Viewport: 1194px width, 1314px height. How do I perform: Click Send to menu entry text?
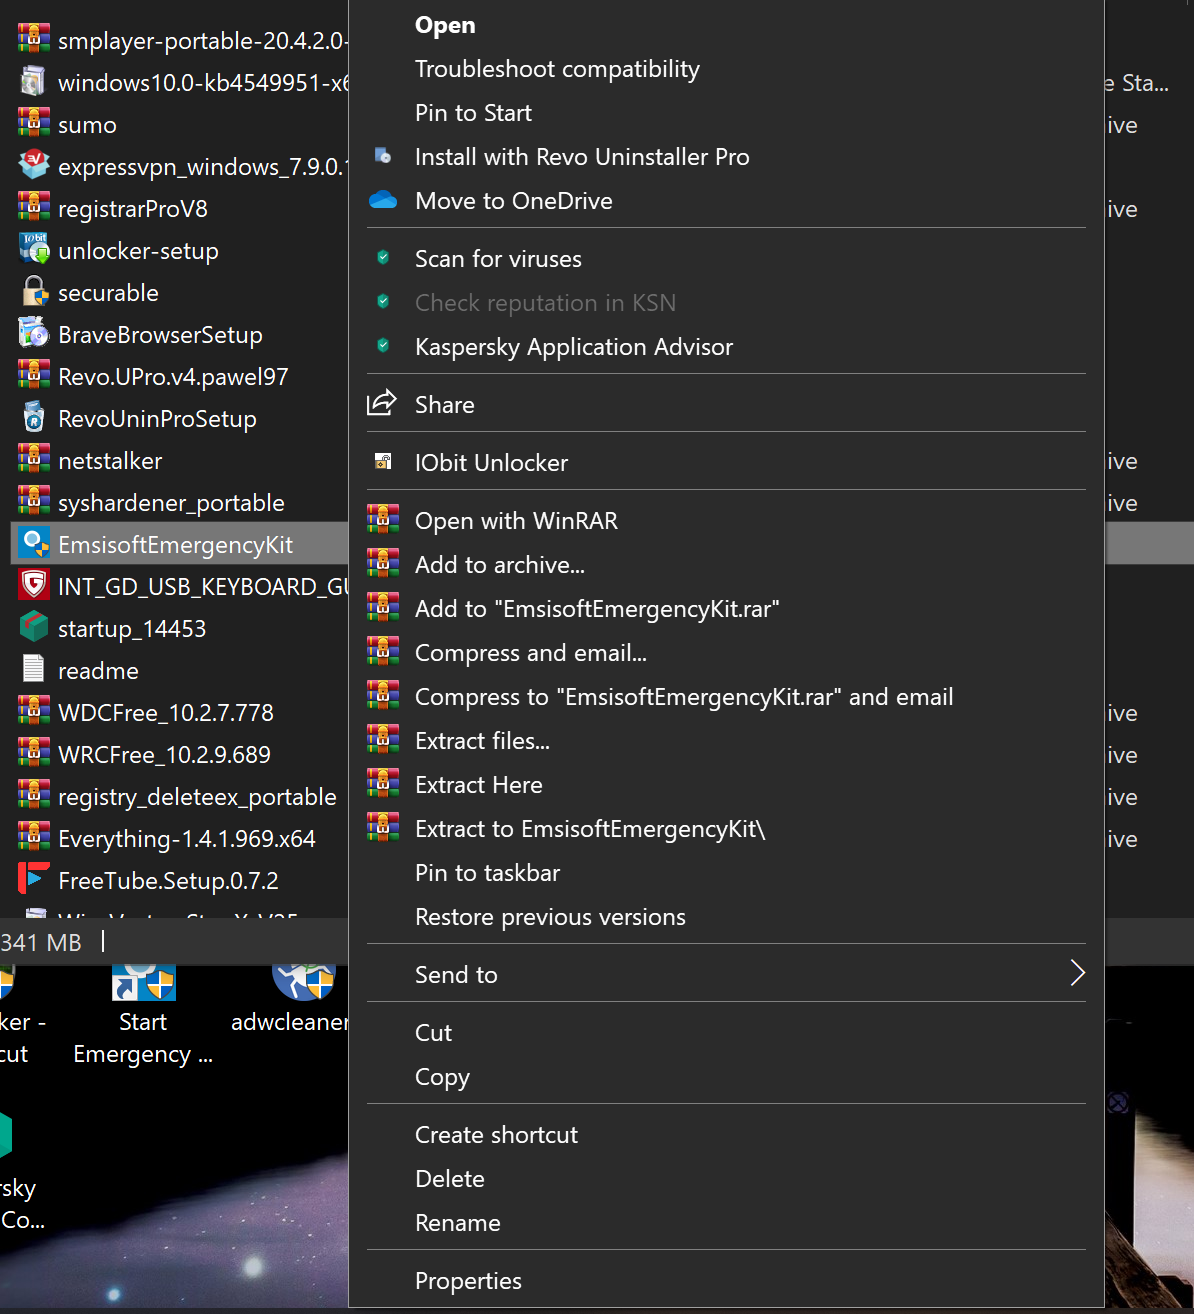pyautogui.click(x=456, y=975)
